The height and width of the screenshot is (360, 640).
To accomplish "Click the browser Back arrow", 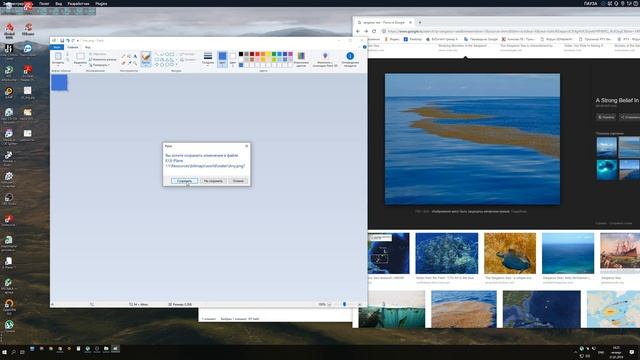I will (x=358, y=31).
